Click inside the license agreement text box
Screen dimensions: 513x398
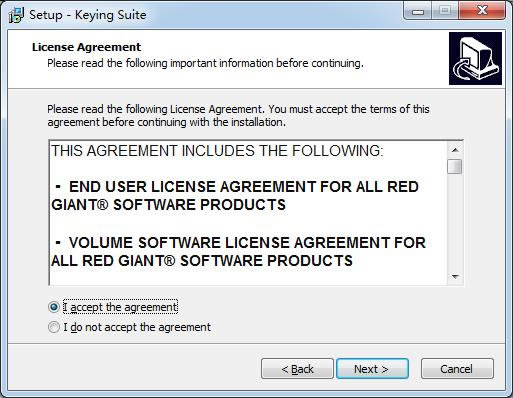pos(248,213)
